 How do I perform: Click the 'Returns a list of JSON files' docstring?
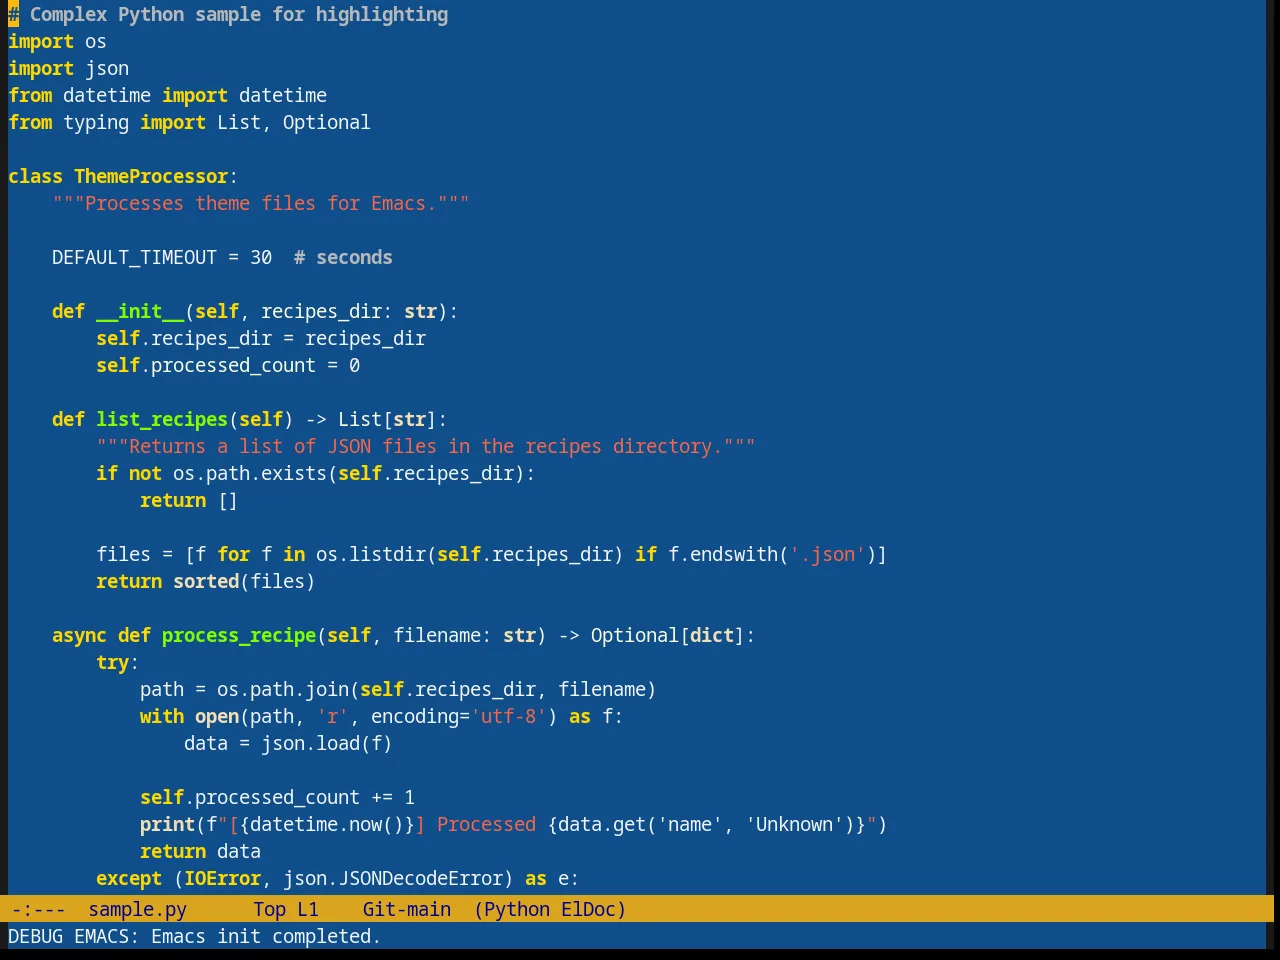425,446
